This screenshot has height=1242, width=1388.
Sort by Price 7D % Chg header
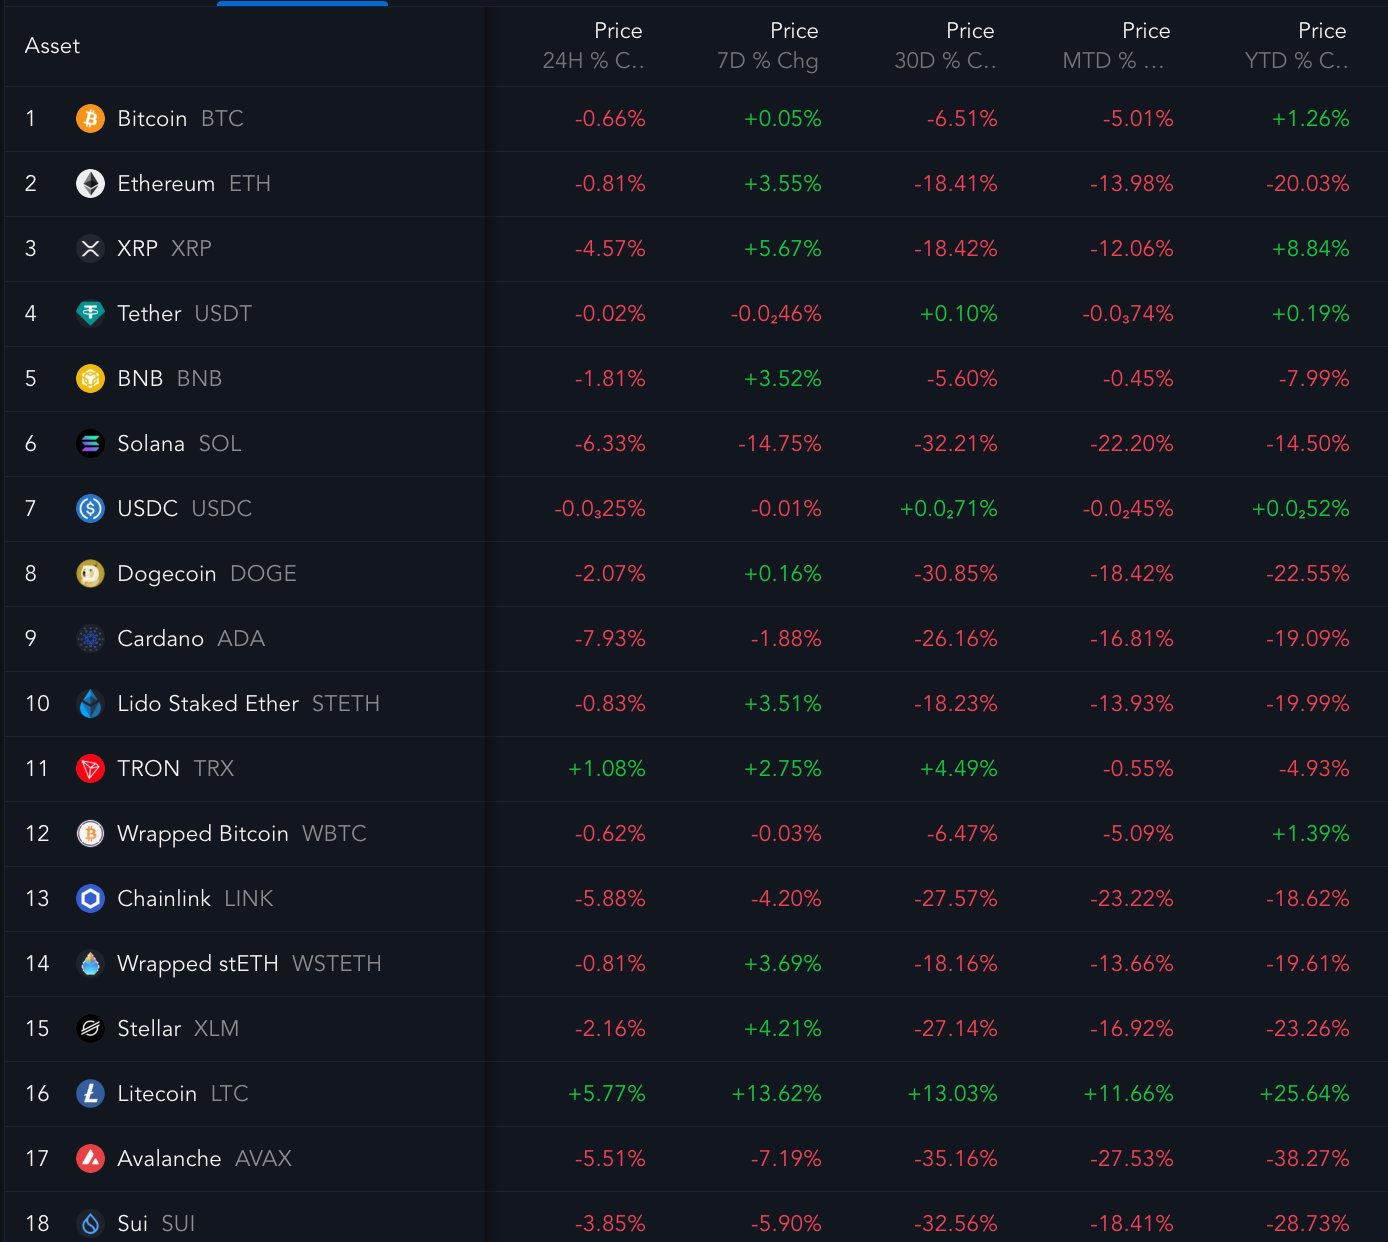[768, 46]
